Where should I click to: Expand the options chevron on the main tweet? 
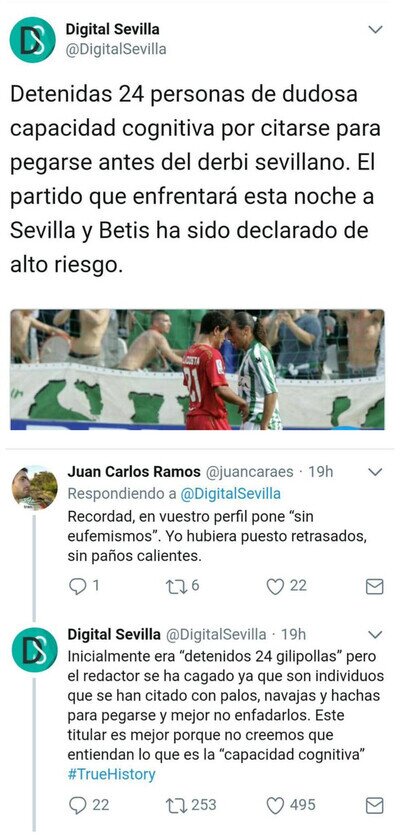click(x=375, y=30)
